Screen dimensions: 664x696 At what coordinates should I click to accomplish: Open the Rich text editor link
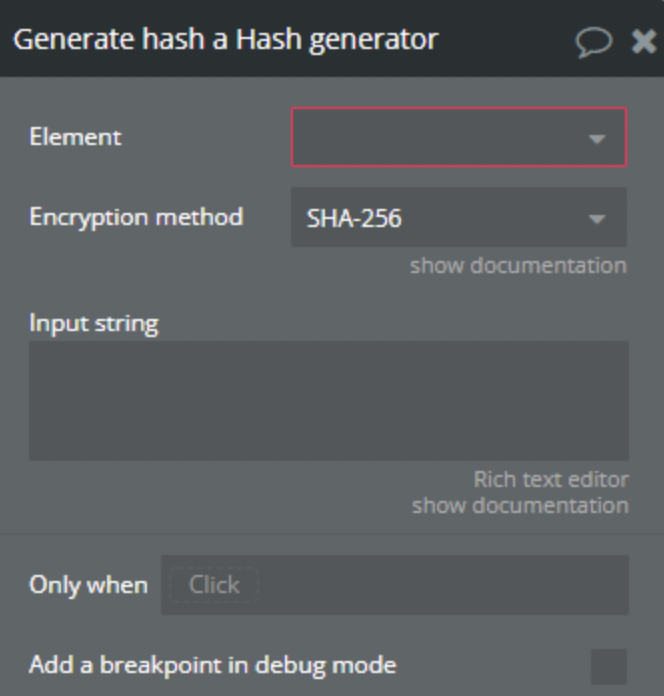551,480
